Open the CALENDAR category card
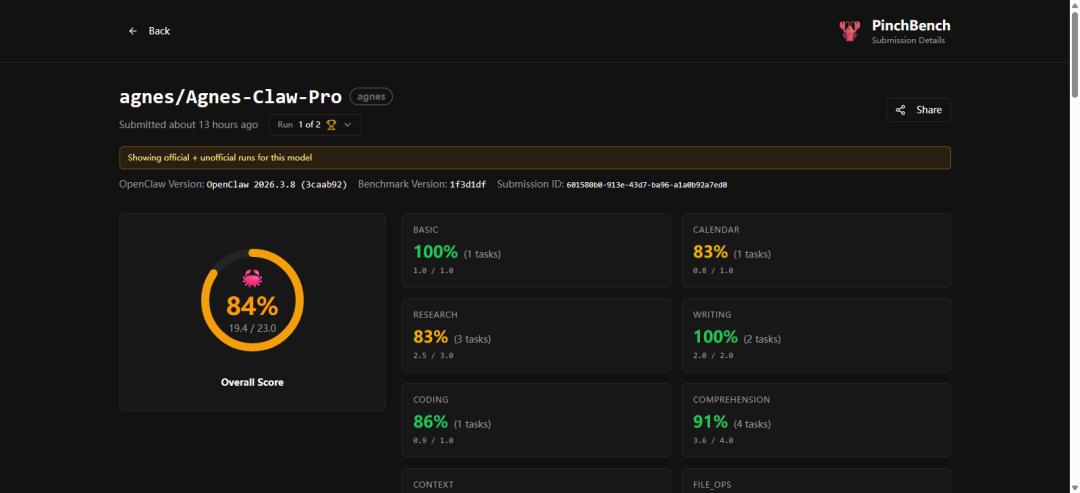 tap(815, 250)
